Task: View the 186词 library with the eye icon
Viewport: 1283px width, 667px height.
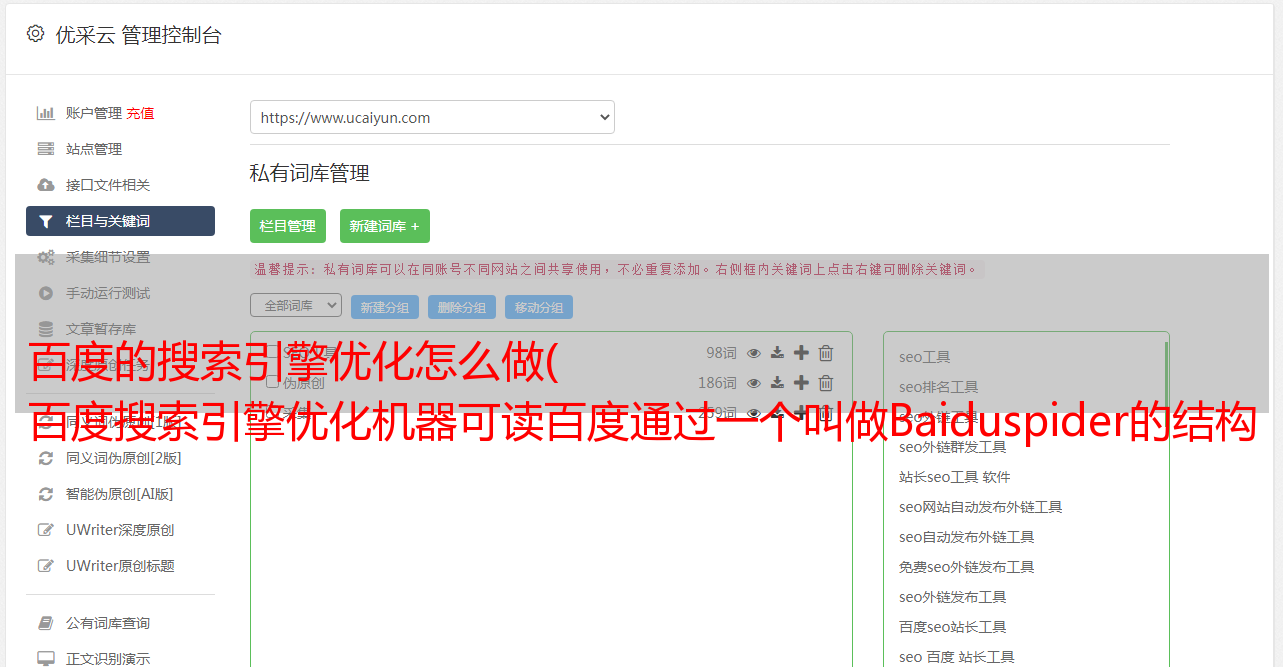Action: point(754,383)
